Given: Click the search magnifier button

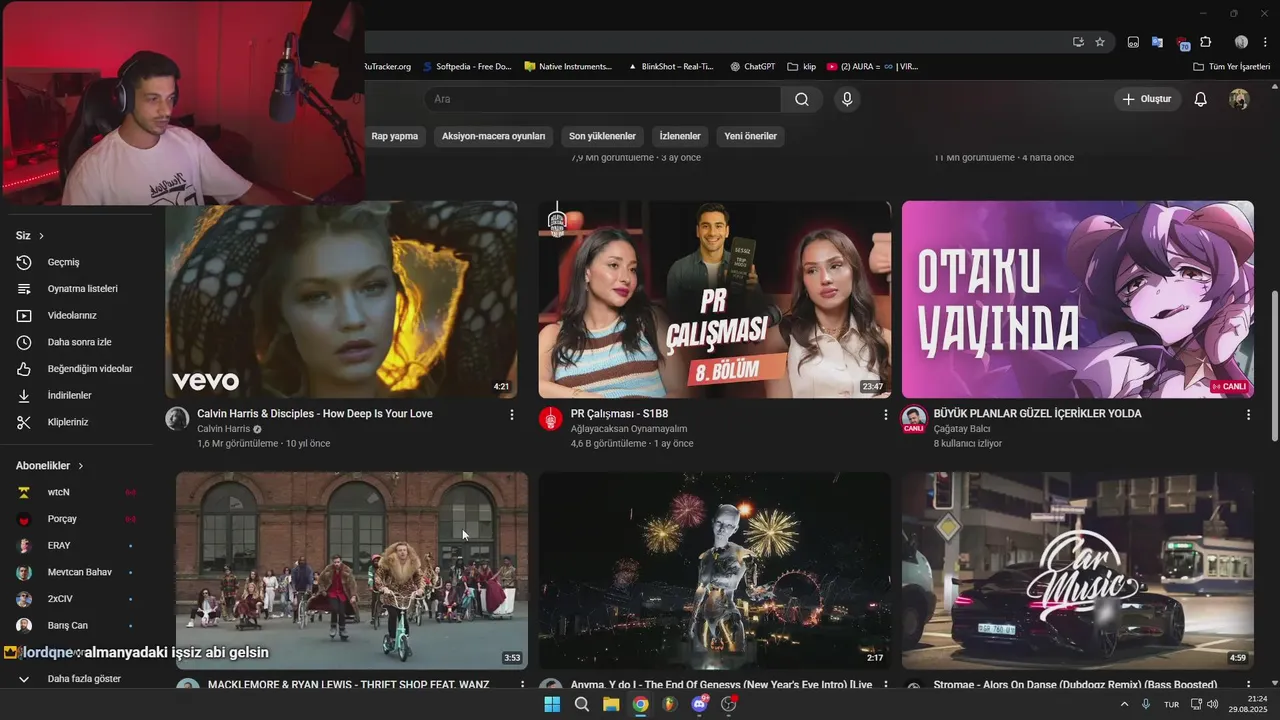Looking at the screenshot, I should tap(802, 99).
